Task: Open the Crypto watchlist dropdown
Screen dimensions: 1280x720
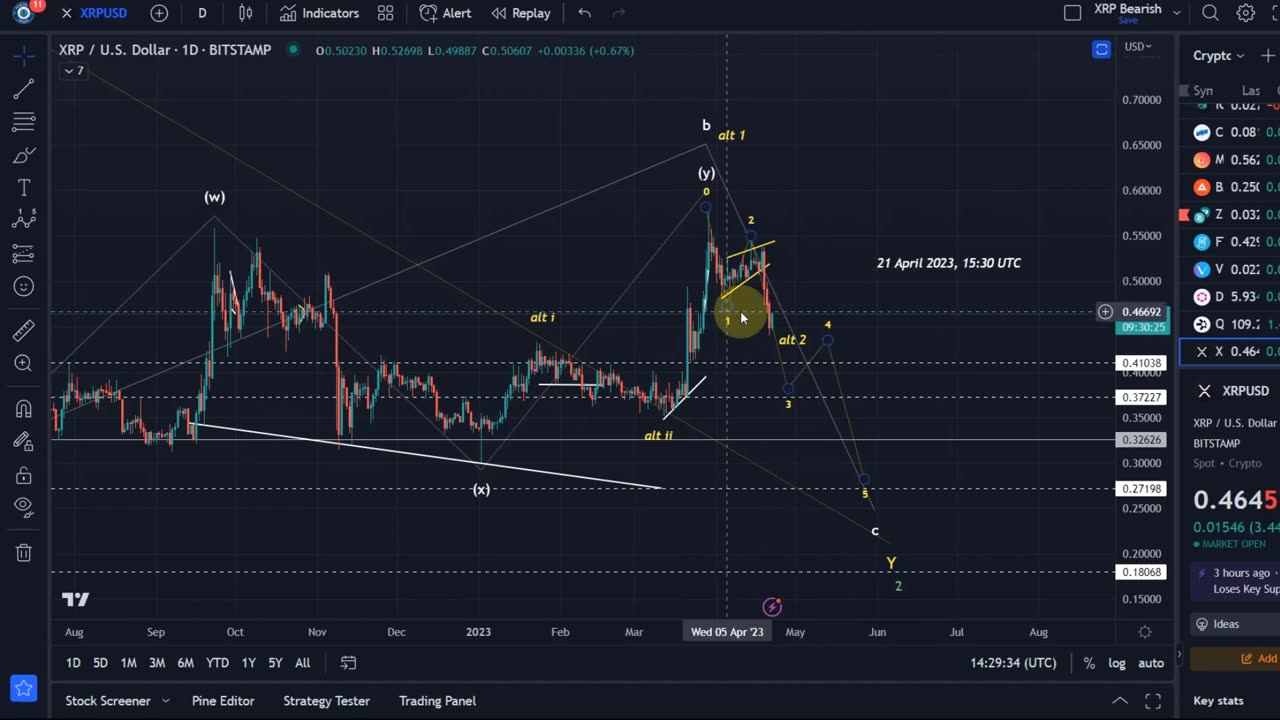Action: tap(1218, 56)
